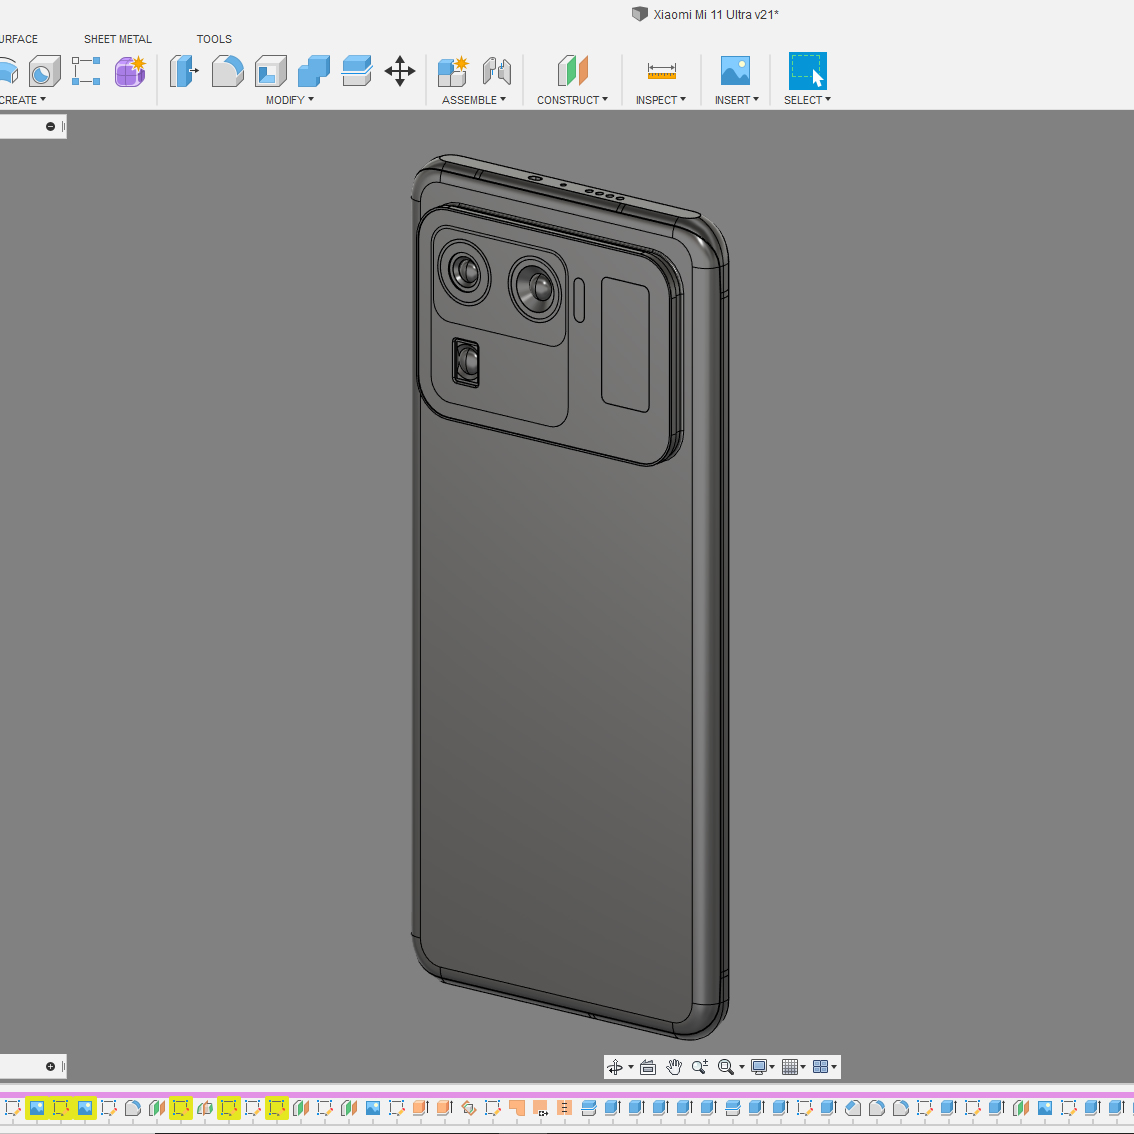1134x1134 pixels.
Task: Click the Look At icon
Action: pyautogui.click(x=648, y=1067)
